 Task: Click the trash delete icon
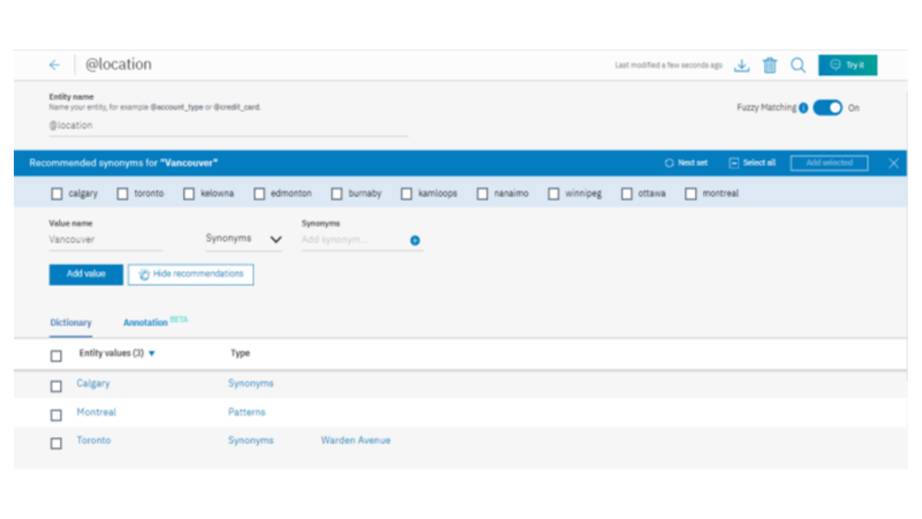pos(769,66)
